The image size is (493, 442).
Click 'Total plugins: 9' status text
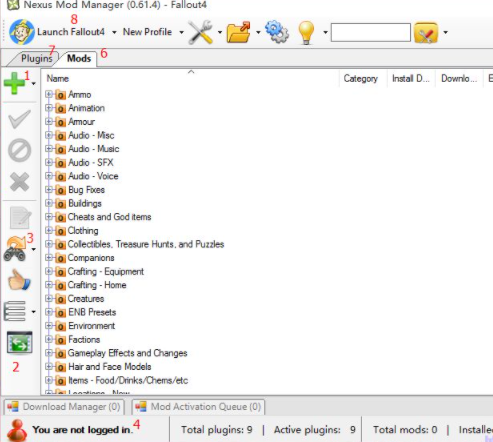pyautogui.click(x=217, y=430)
